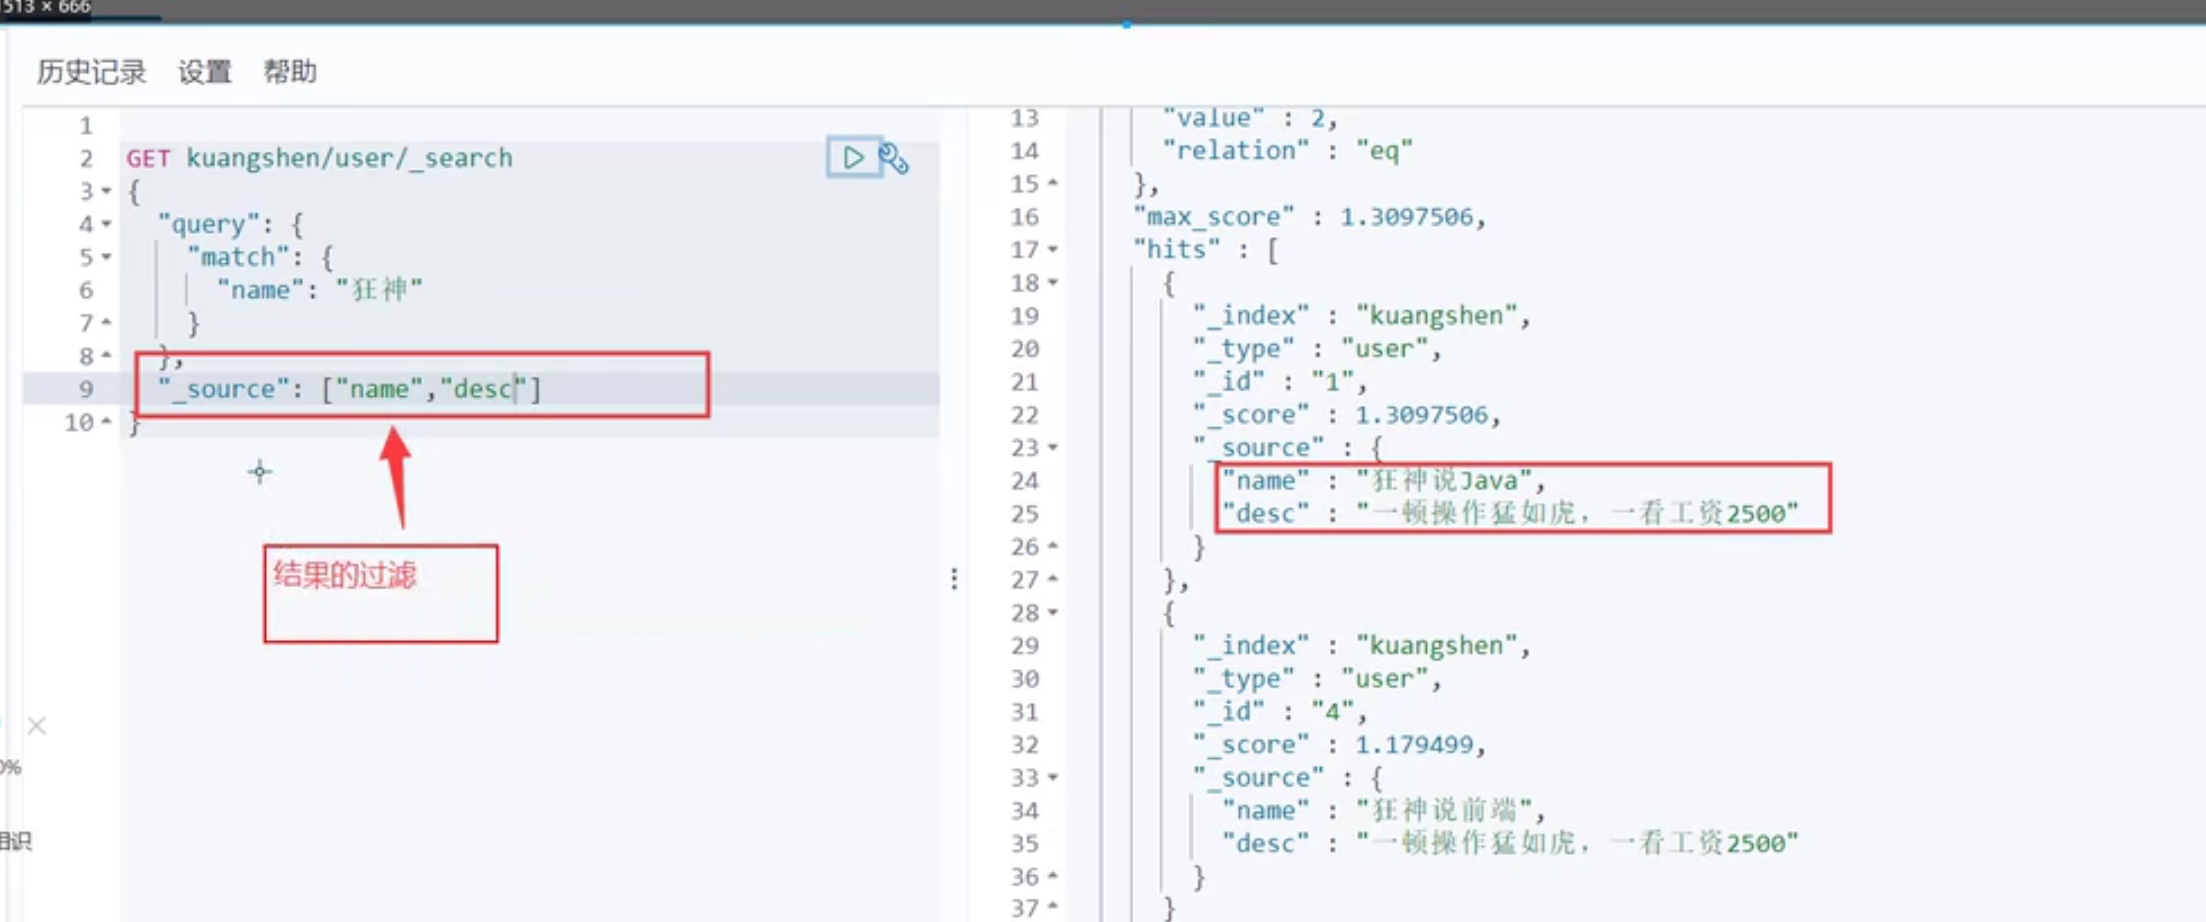Collapse the "match" block at line 5
Image resolution: width=2206 pixels, height=922 pixels.
pos(107,257)
